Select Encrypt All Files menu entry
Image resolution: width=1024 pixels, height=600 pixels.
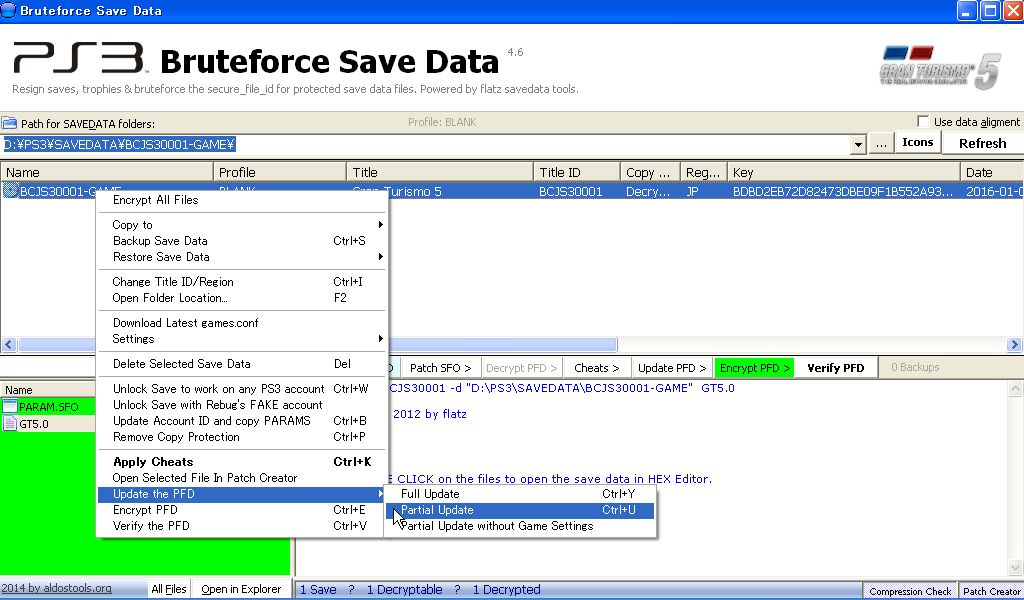[242, 200]
